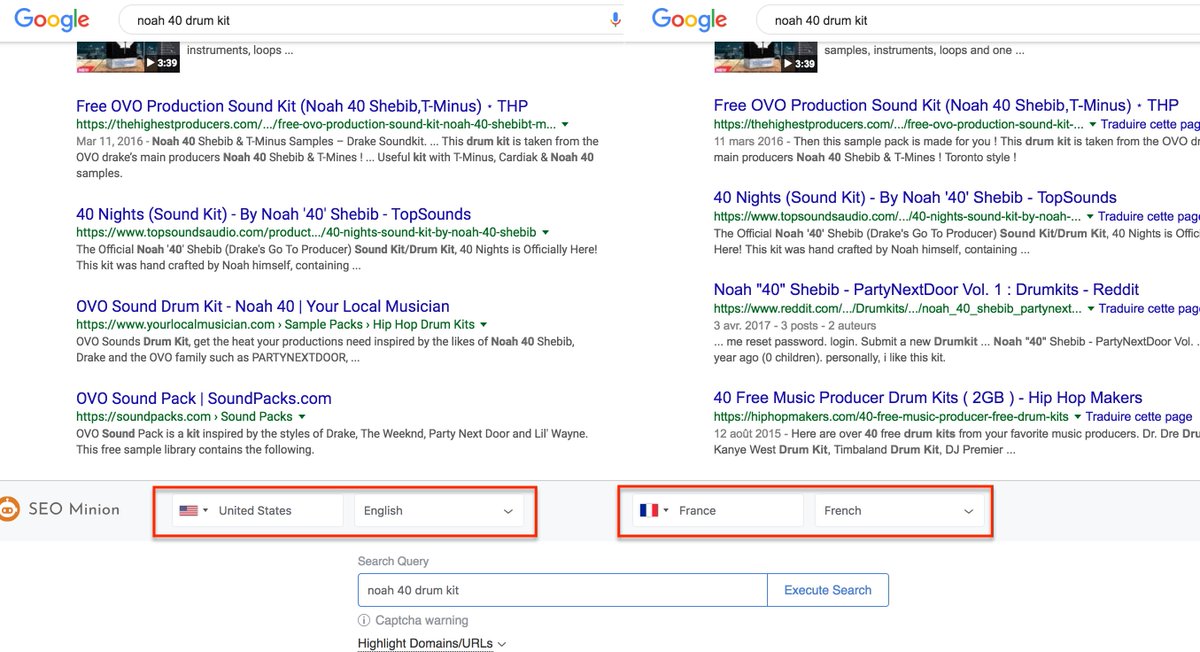This screenshot has width=1200, height=652.
Task: Click the Search Query input field
Action: [562, 590]
